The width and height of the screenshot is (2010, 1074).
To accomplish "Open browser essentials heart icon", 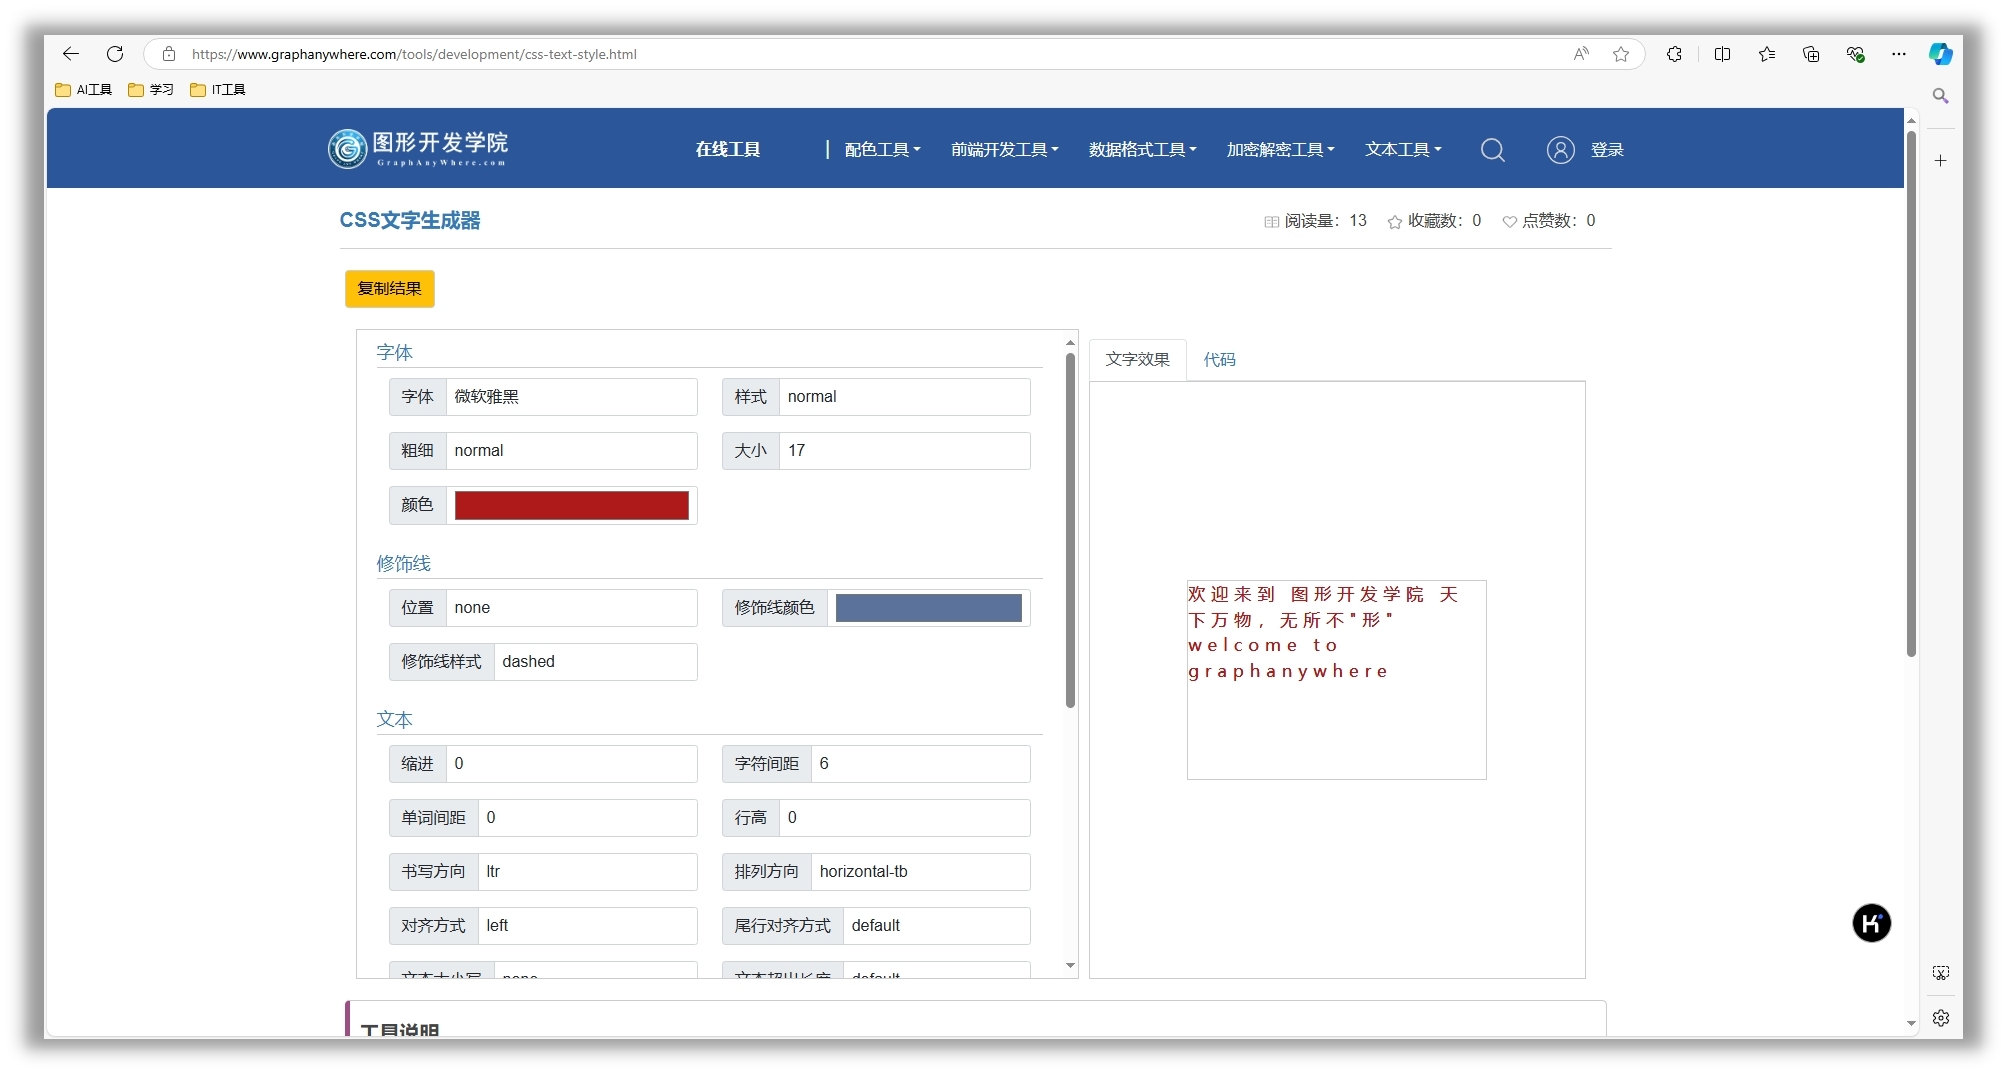I will [x=1855, y=54].
